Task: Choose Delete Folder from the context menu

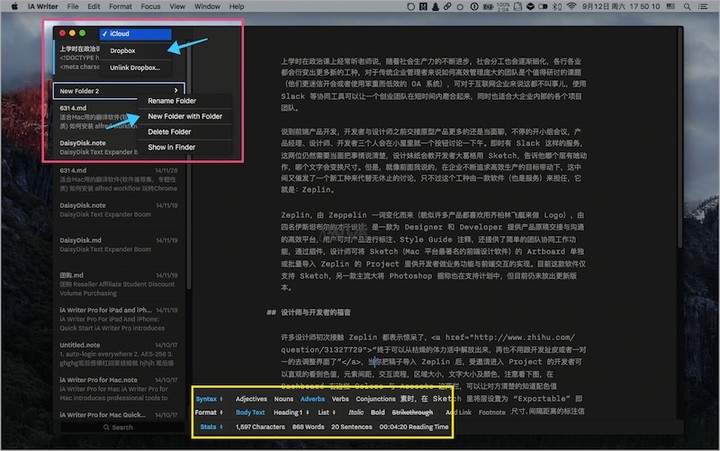Action: (x=171, y=131)
